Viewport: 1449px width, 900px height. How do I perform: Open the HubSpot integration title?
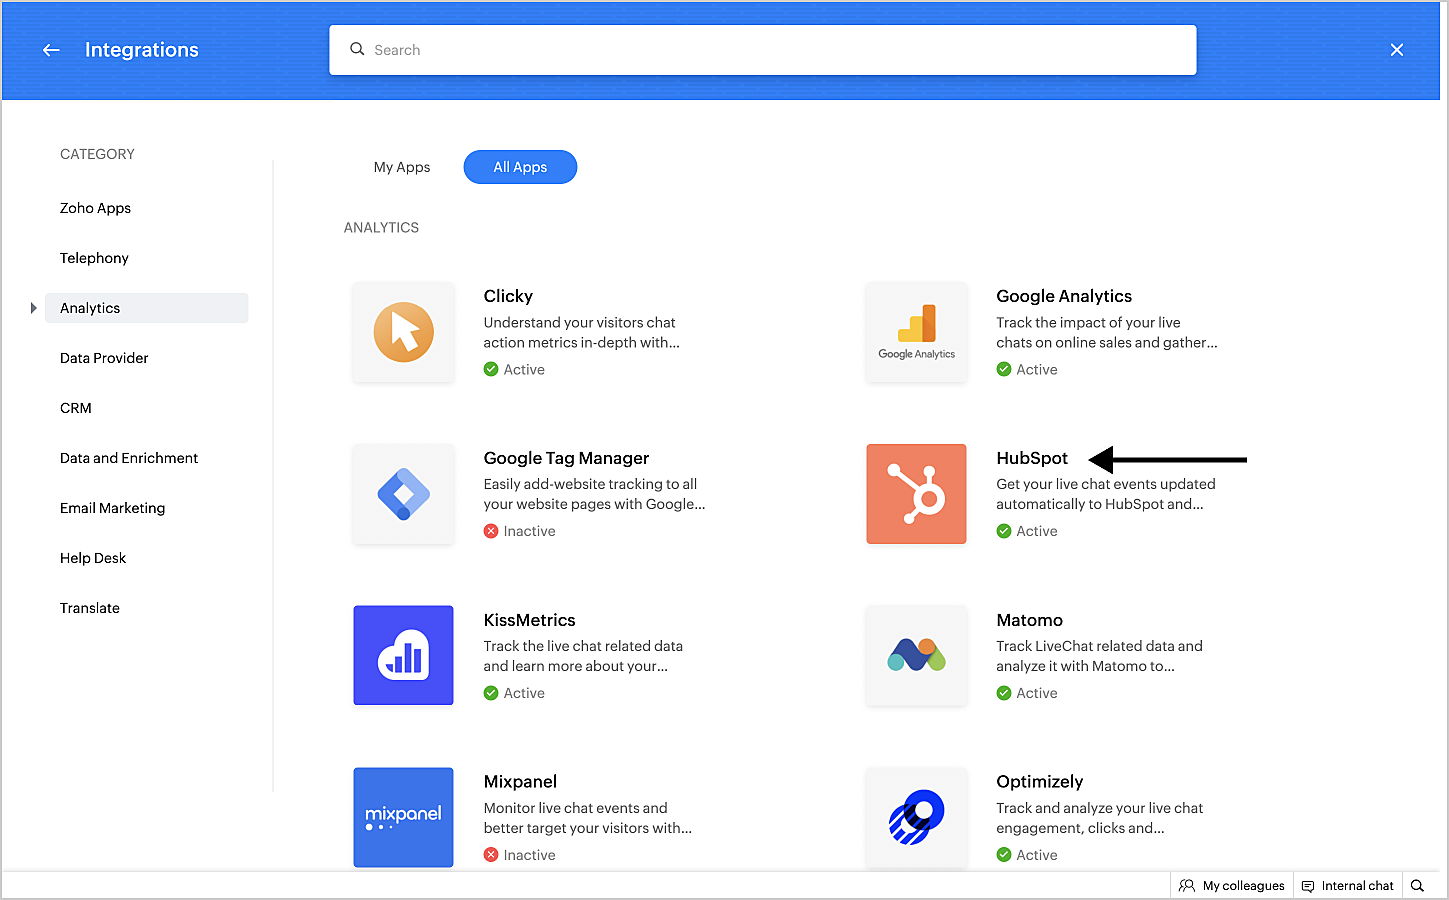pos(1032,458)
